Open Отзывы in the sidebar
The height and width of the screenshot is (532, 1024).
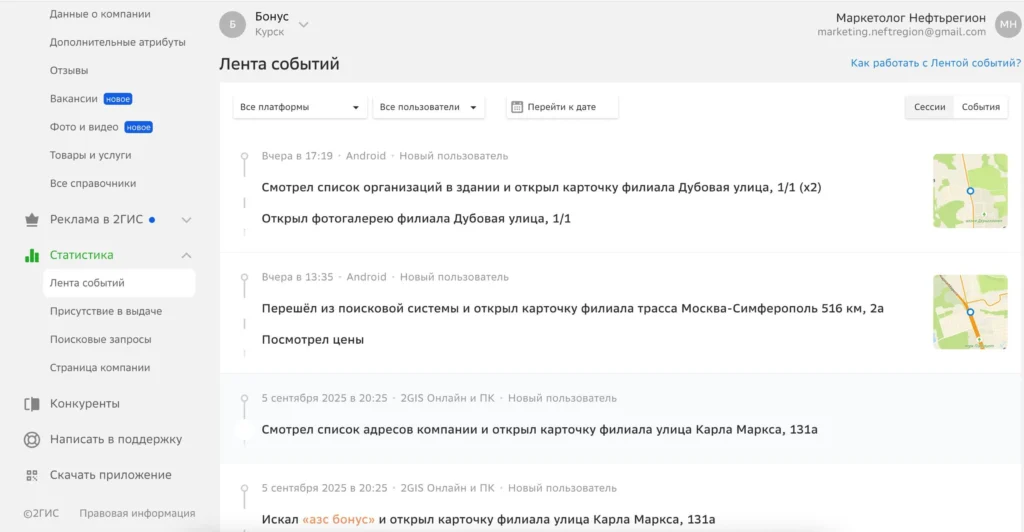tap(69, 70)
